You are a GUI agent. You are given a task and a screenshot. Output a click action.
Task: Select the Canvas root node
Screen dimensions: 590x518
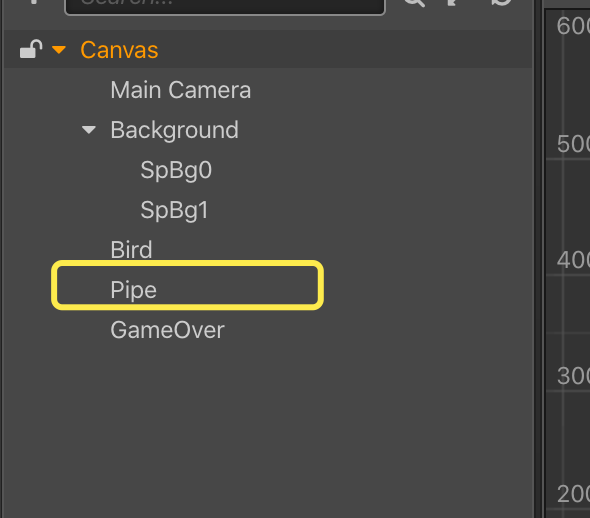click(x=119, y=50)
